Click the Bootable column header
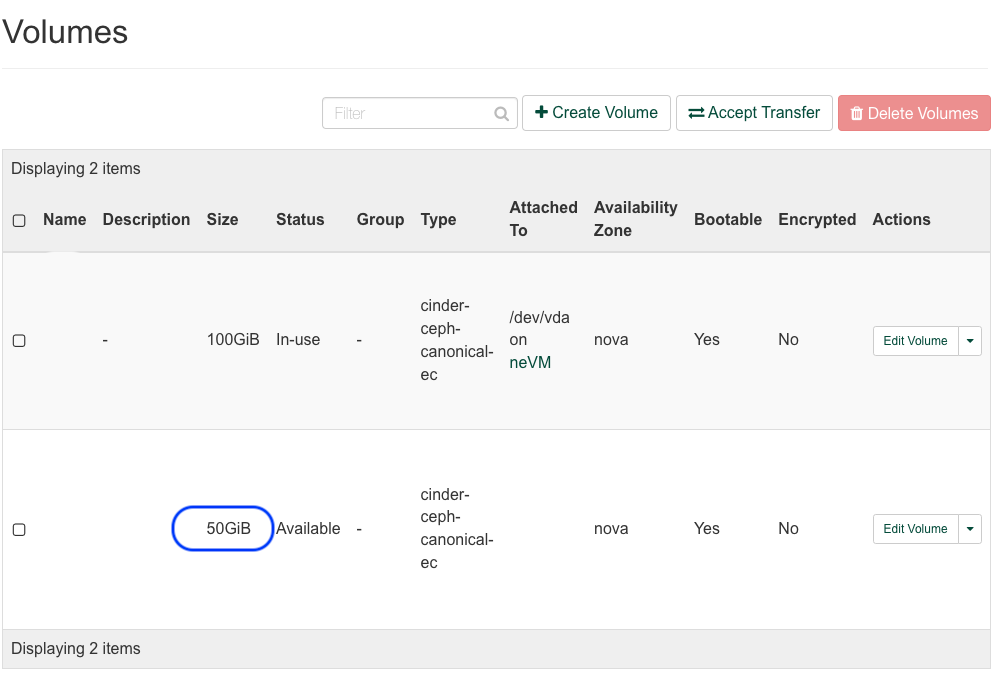The width and height of the screenshot is (999, 677). (x=727, y=220)
